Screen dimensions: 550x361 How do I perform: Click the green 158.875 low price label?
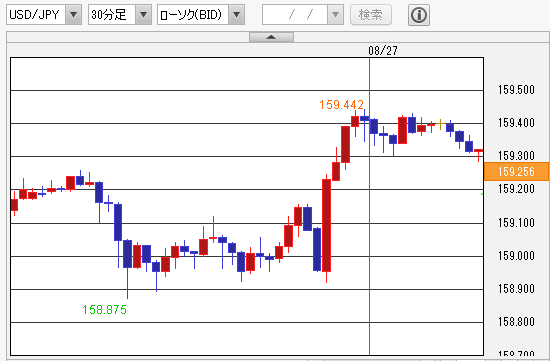click(x=104, y=310)
